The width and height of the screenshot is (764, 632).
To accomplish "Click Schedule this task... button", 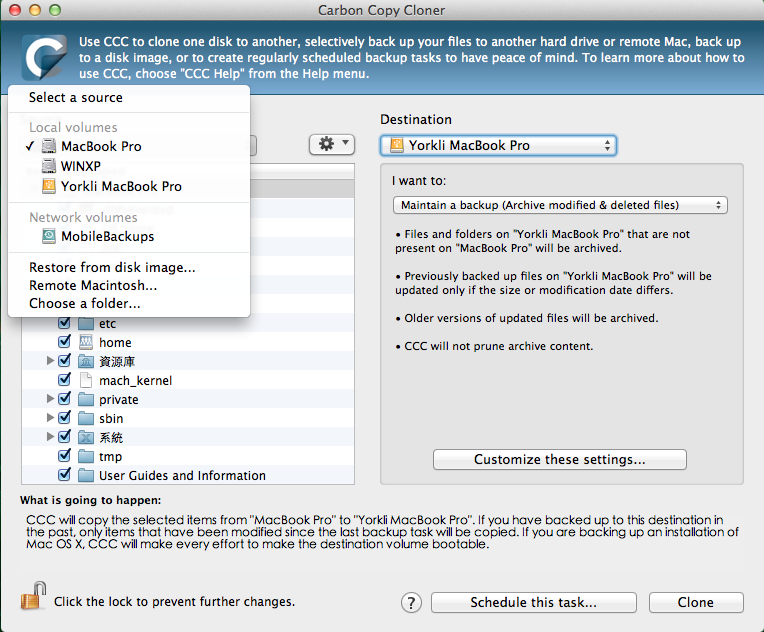I will pos(534,603).
